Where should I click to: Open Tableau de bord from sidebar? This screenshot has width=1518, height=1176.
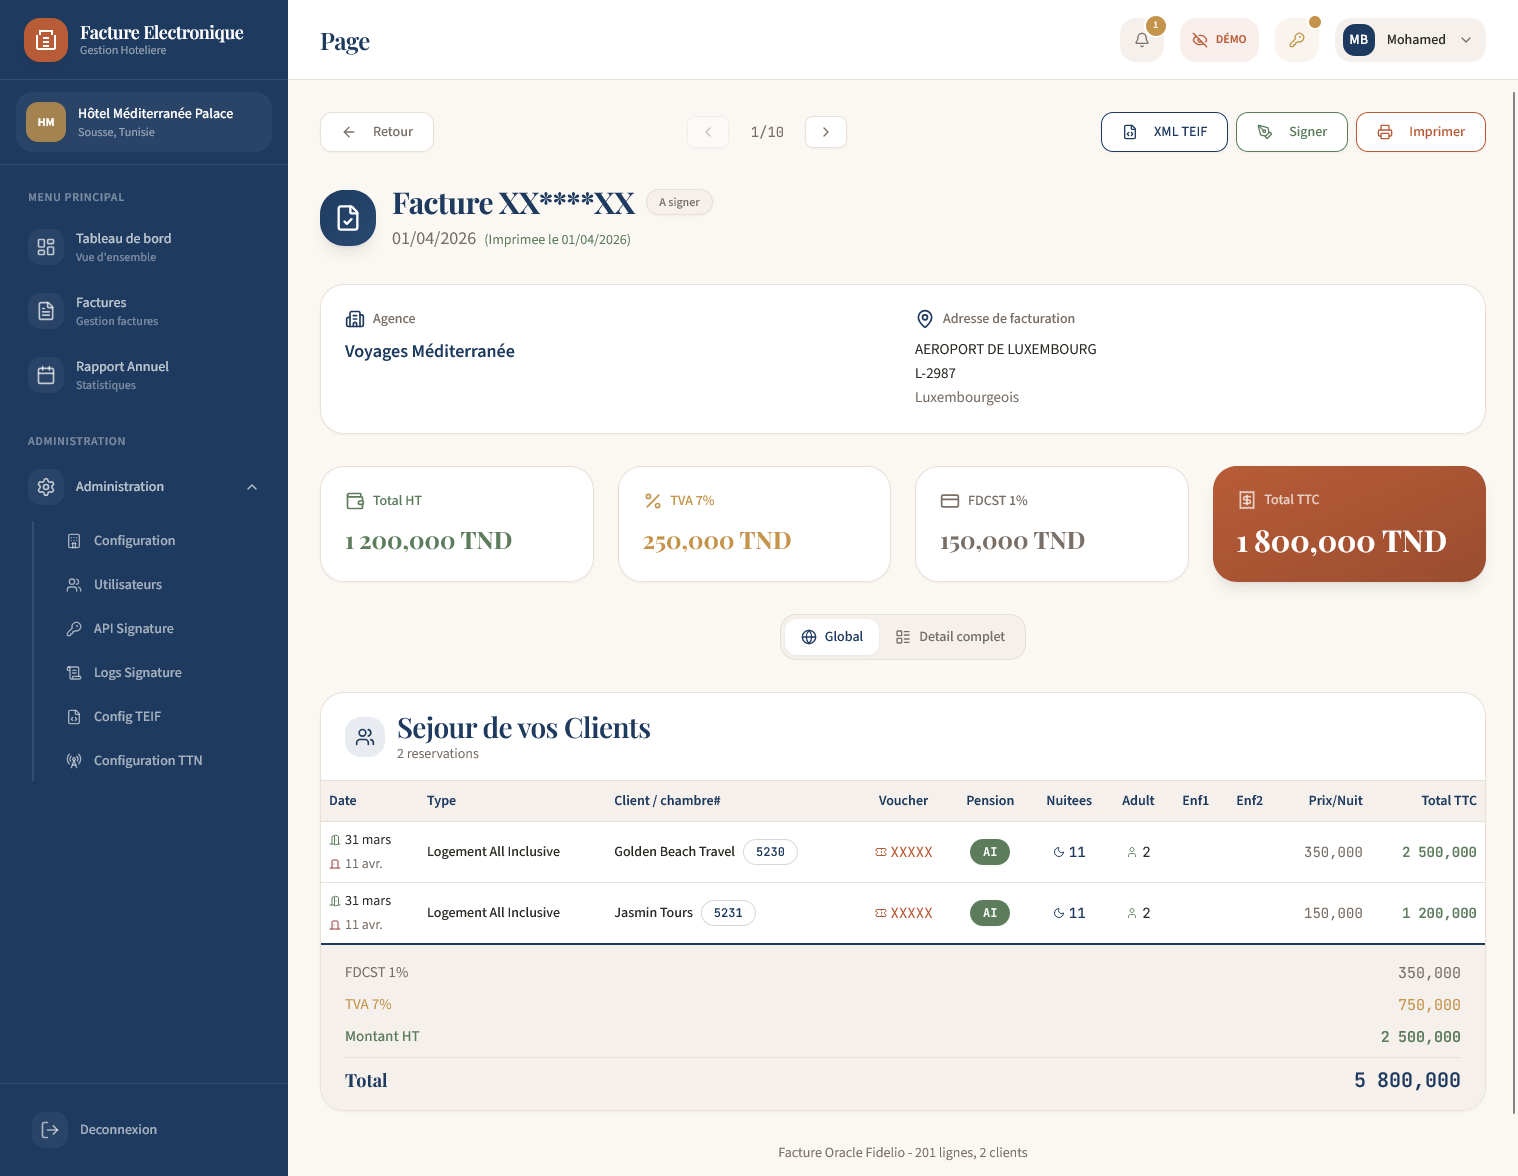123,247
